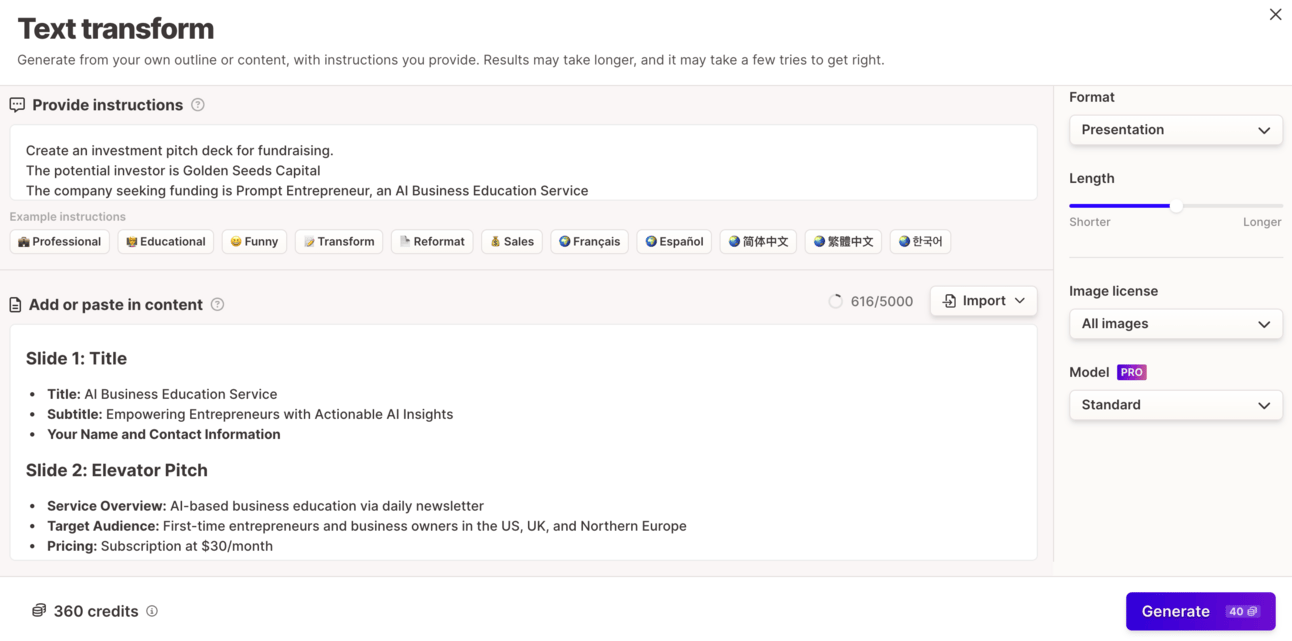The height and width of the screenshot is (641, 1292).
Task: Select the Funny example instruction chip
Action: [x=254, y=242]
